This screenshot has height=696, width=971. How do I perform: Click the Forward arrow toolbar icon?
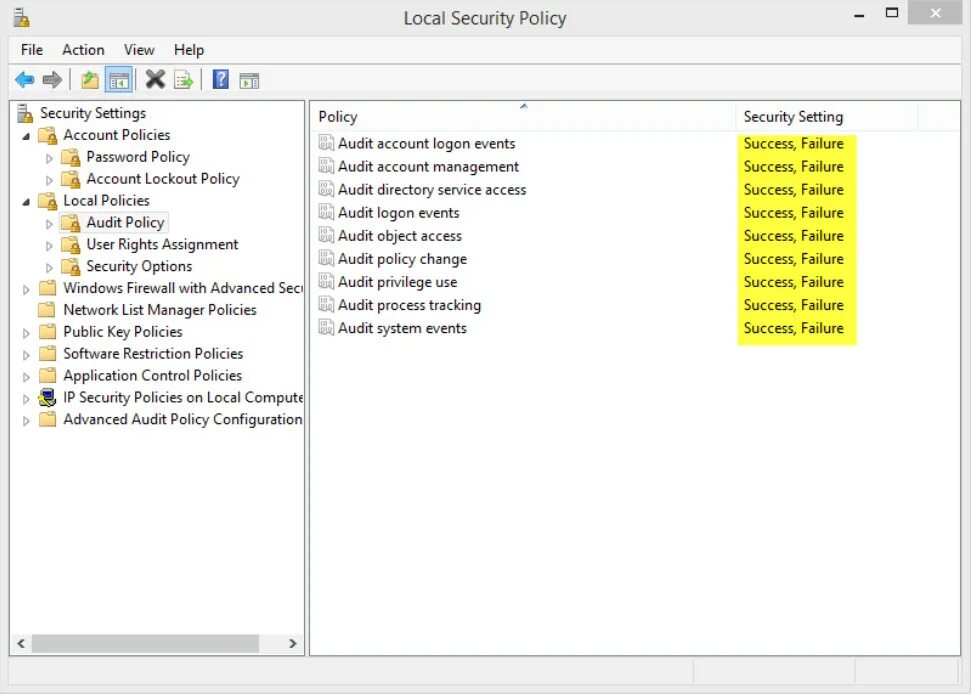[x=52, y=80]
